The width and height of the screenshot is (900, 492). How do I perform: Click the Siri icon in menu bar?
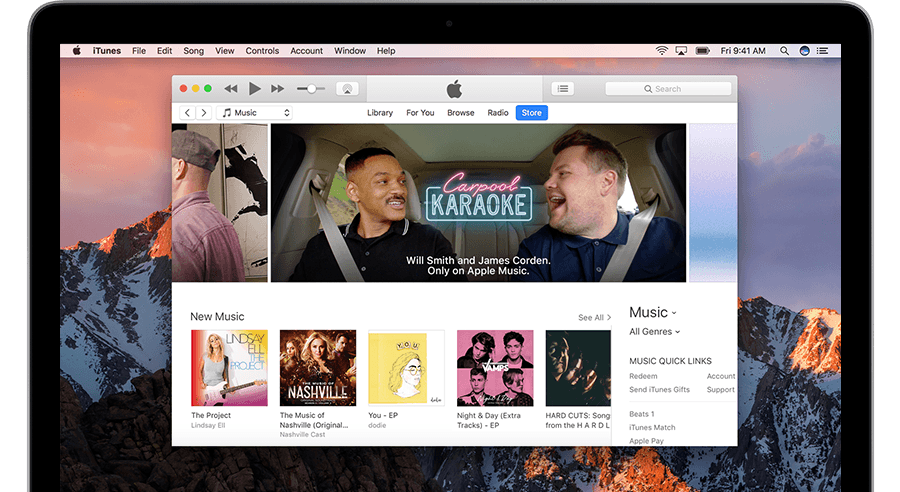805,51
